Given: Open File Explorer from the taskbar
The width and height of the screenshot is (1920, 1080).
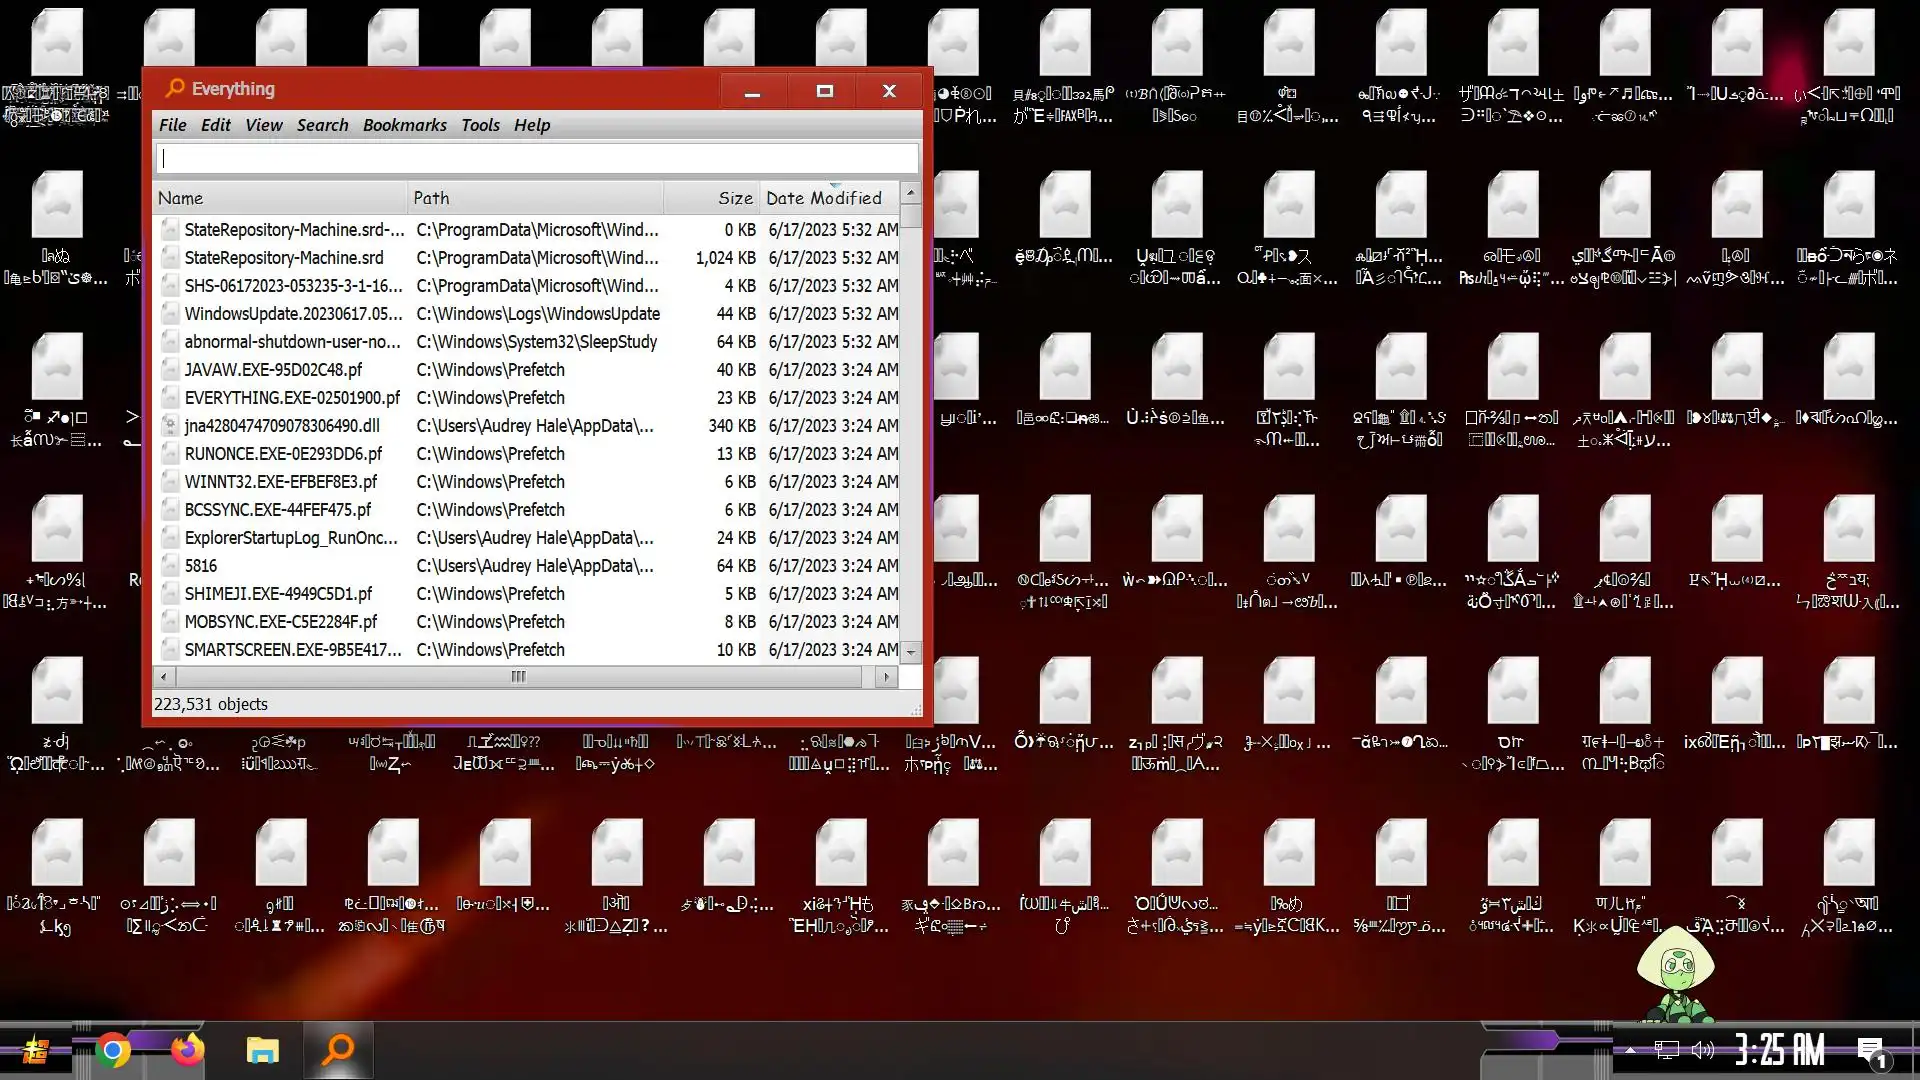Looking at the screenshot, I should (262, 1050).
